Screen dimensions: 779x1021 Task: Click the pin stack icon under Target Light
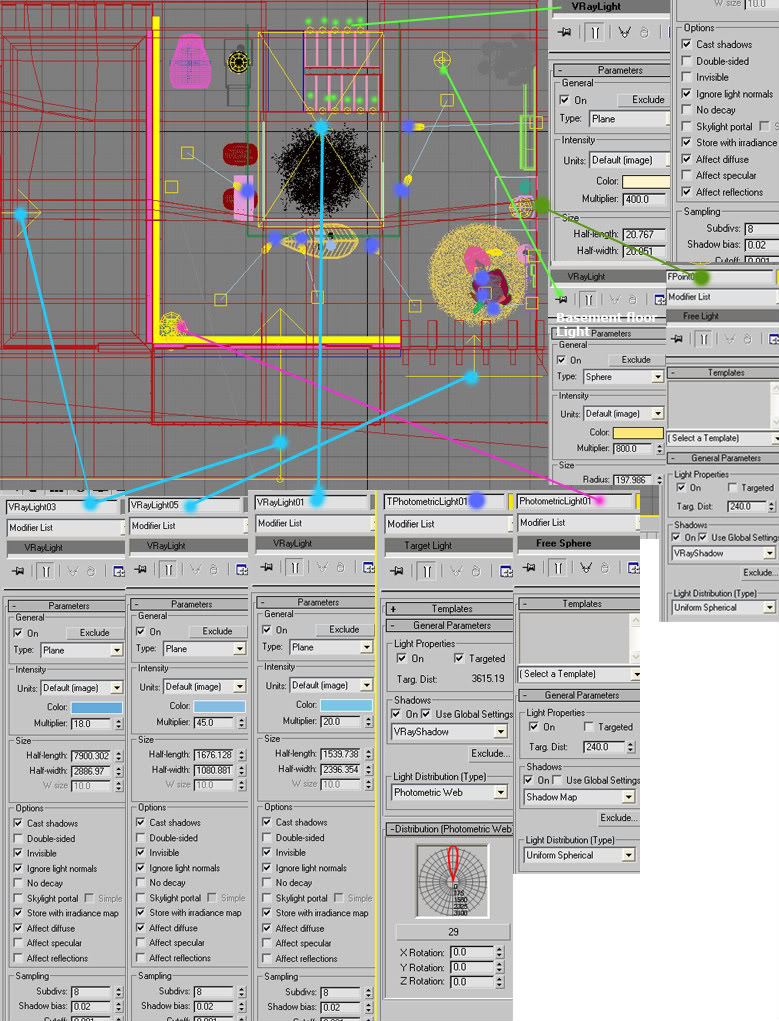(x=397, y=571)
